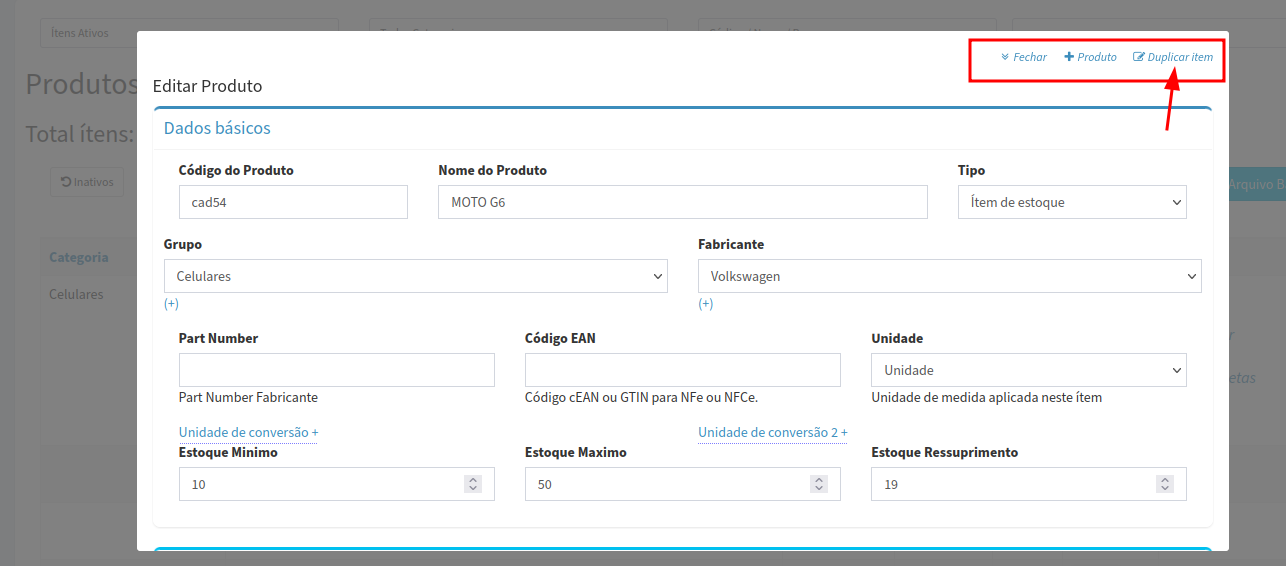
Task: Expand the Grupo dropdown showing Celulares
Action: click(x=415, y=276)
